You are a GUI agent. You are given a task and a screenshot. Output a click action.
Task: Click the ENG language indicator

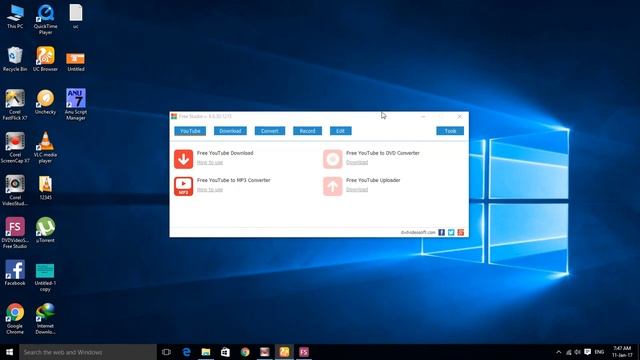point(599,352)
